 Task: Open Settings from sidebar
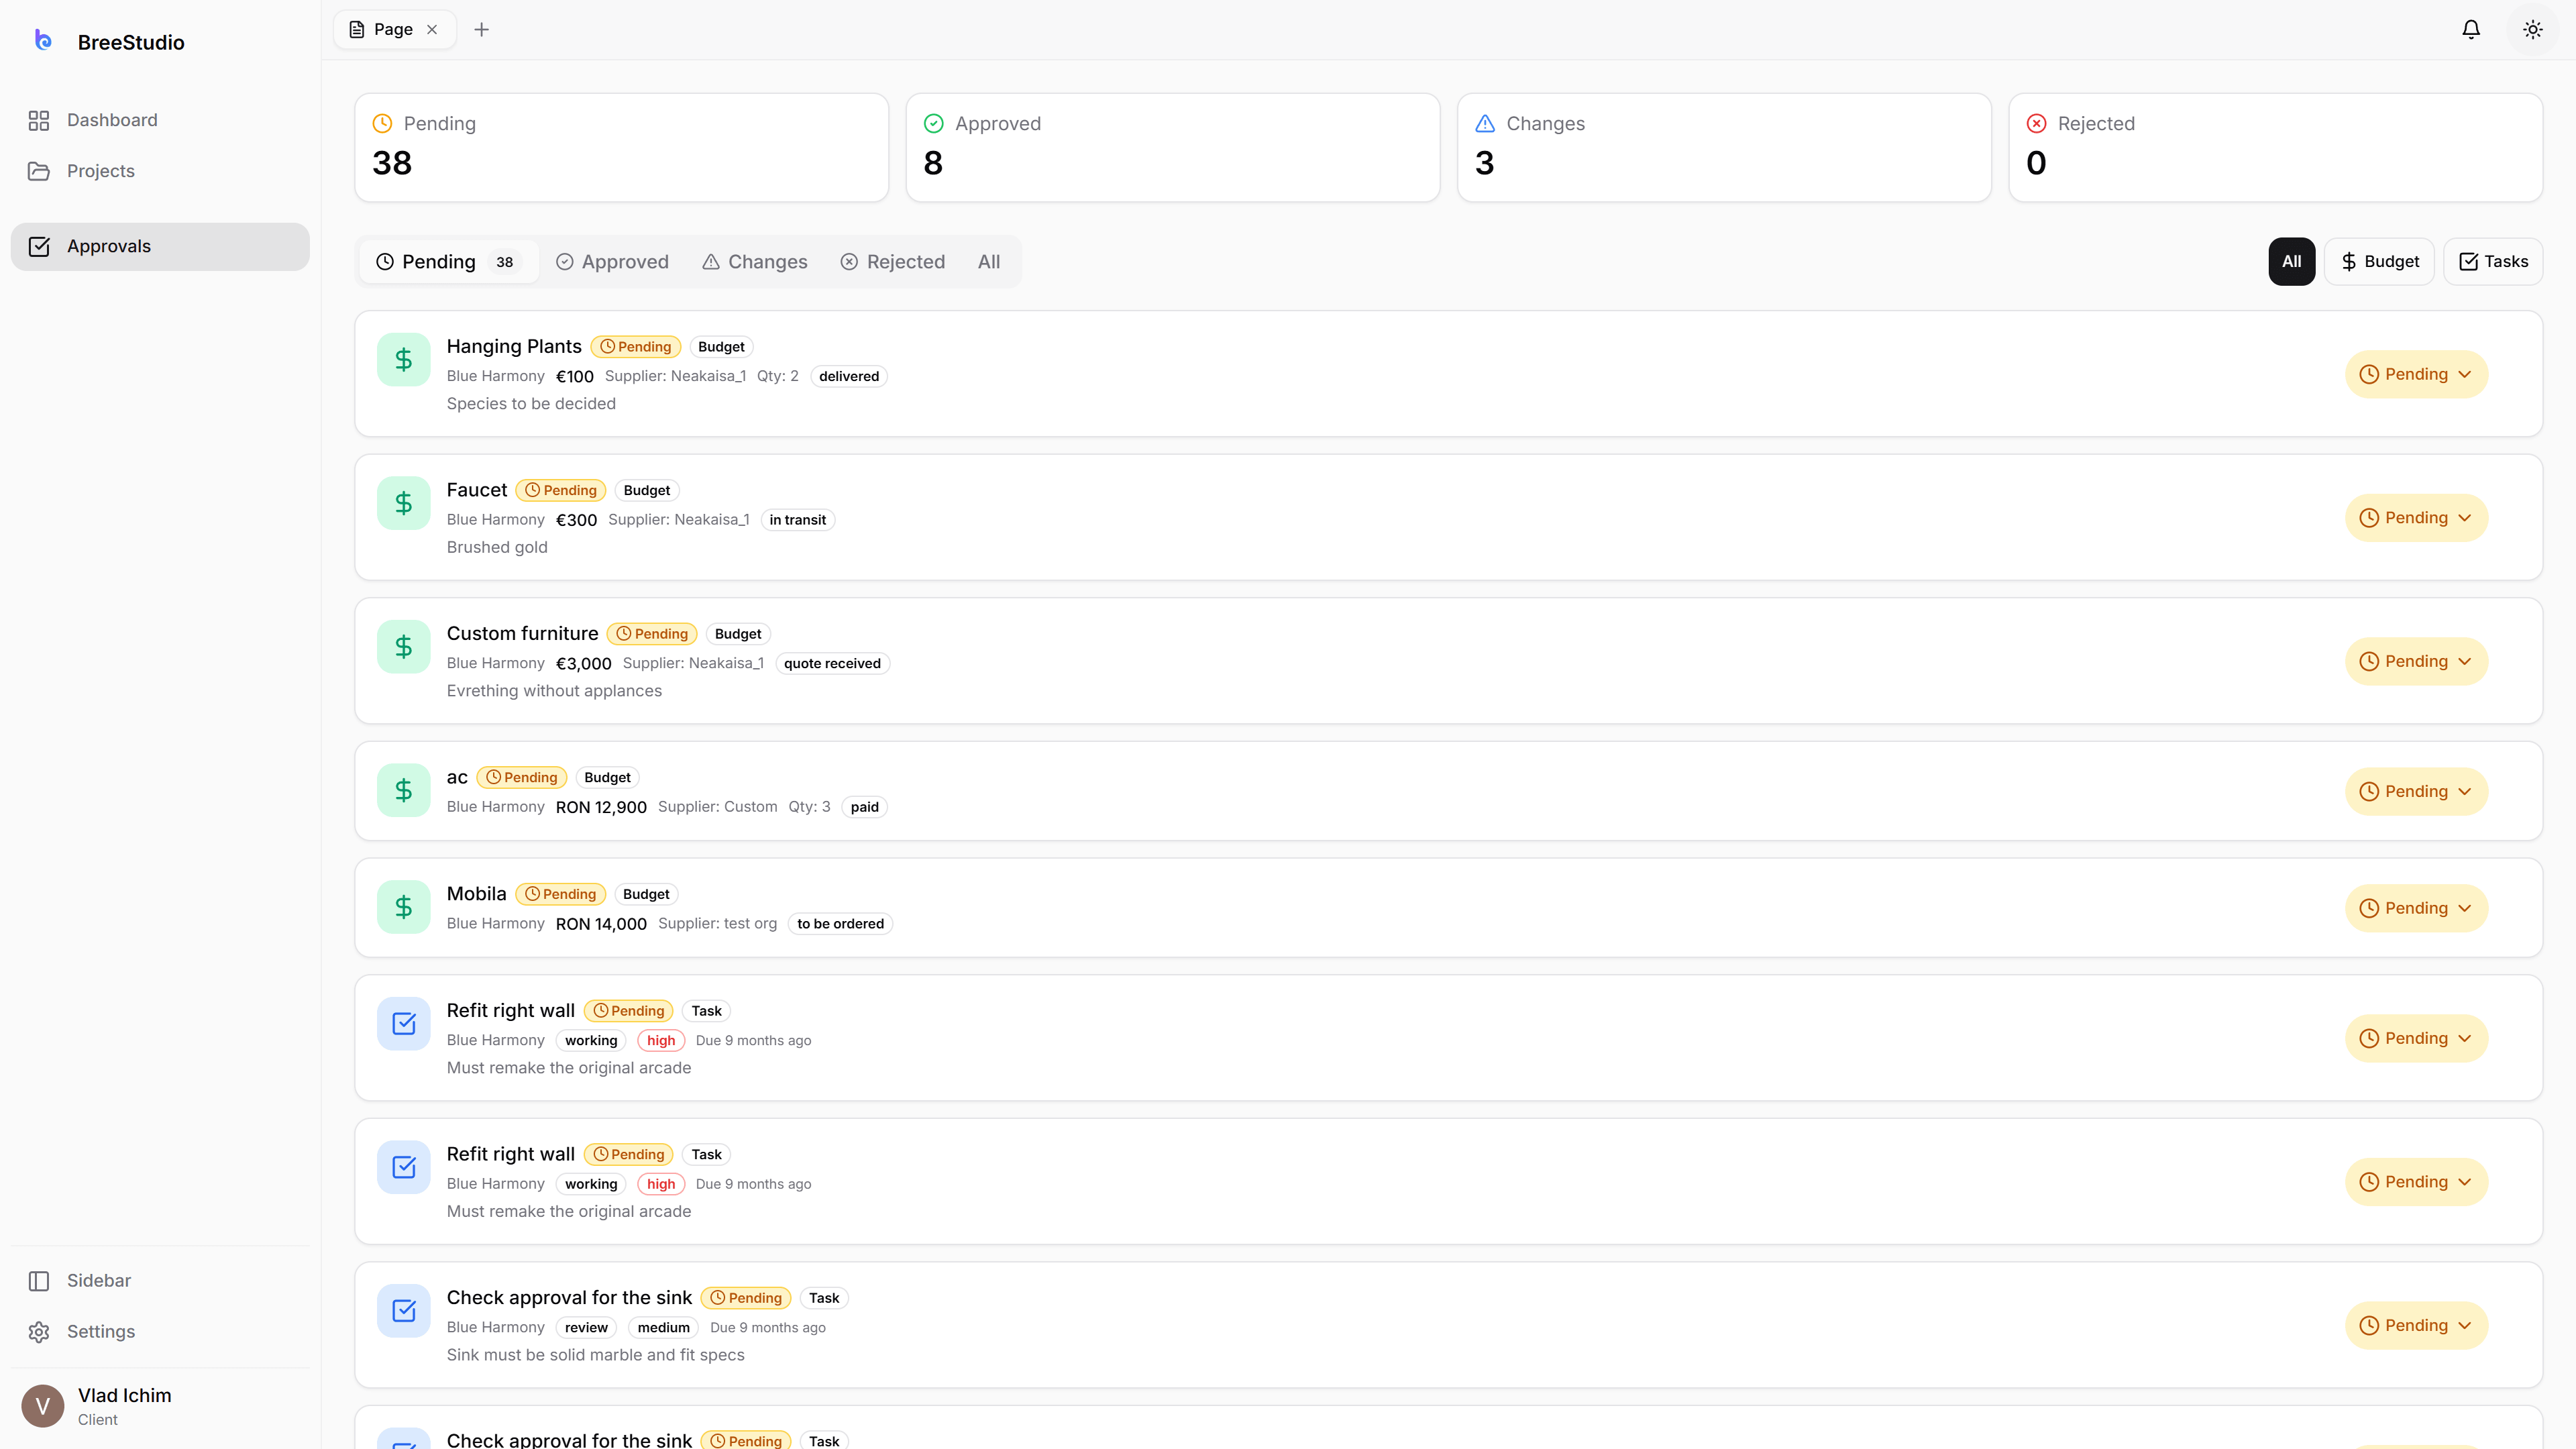point(160,1331)
